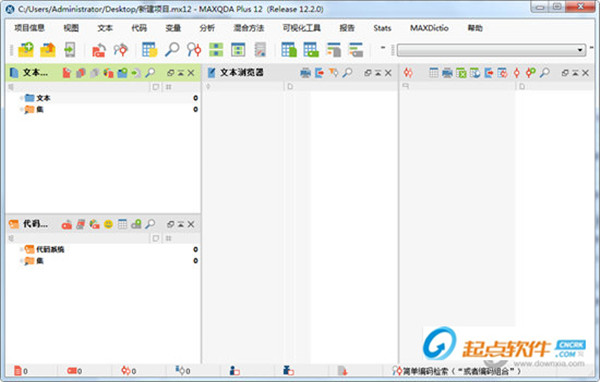Open the MAXDictio menu
The width and height of the screenshot is (600, 382).
click(429, 28)
